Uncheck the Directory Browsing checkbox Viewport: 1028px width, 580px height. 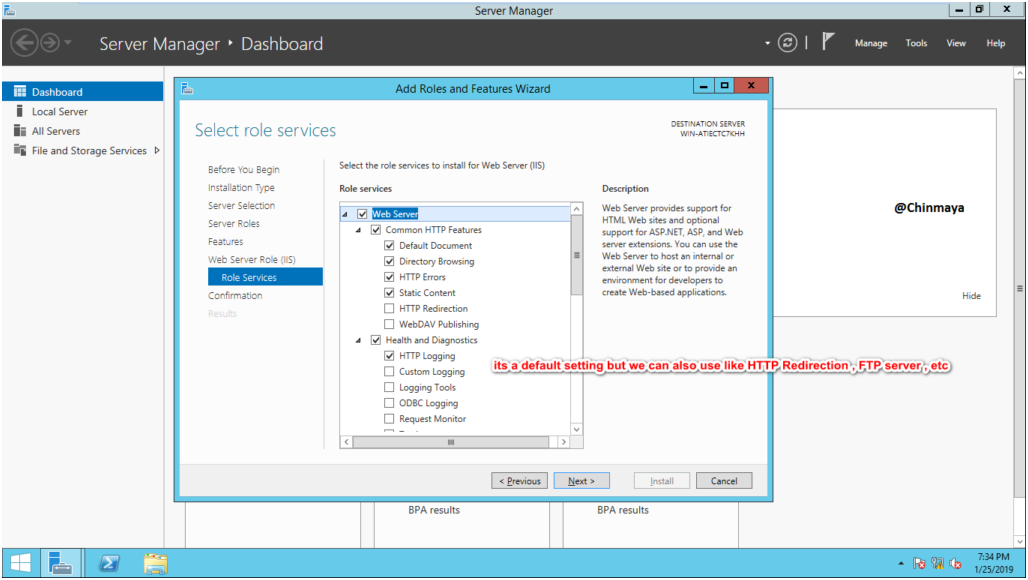coord(389,261)
